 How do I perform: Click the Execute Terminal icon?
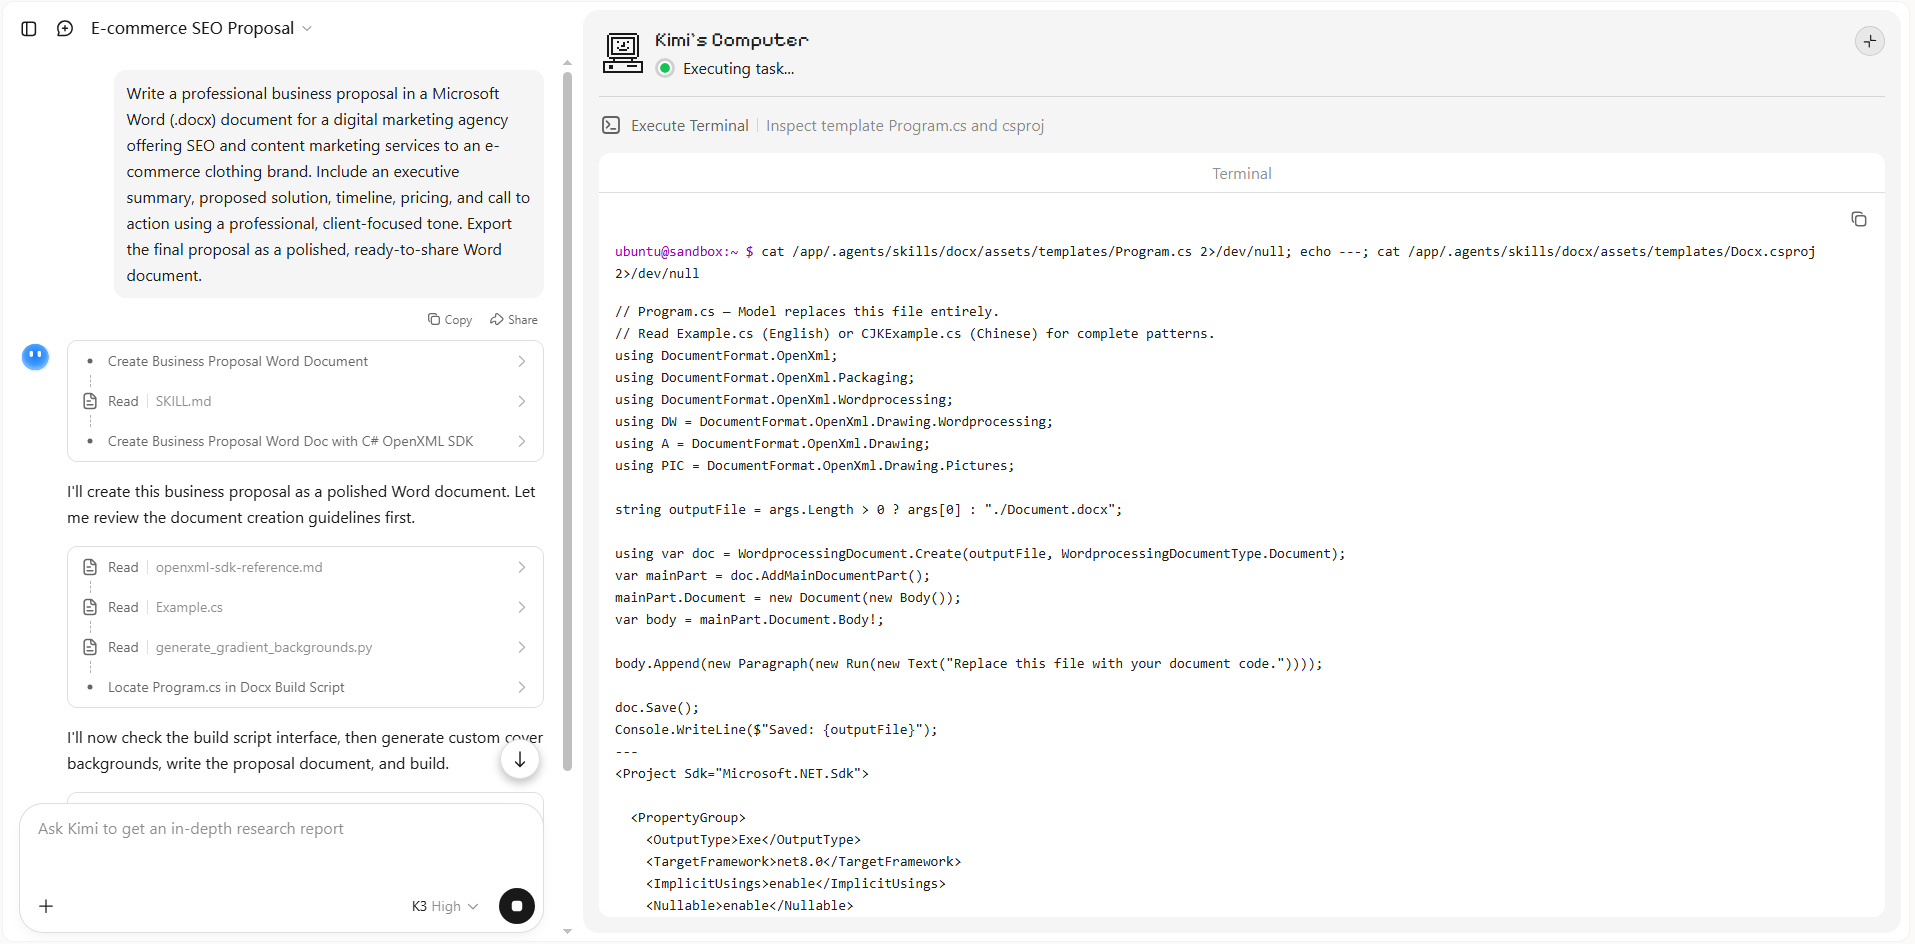611,126
